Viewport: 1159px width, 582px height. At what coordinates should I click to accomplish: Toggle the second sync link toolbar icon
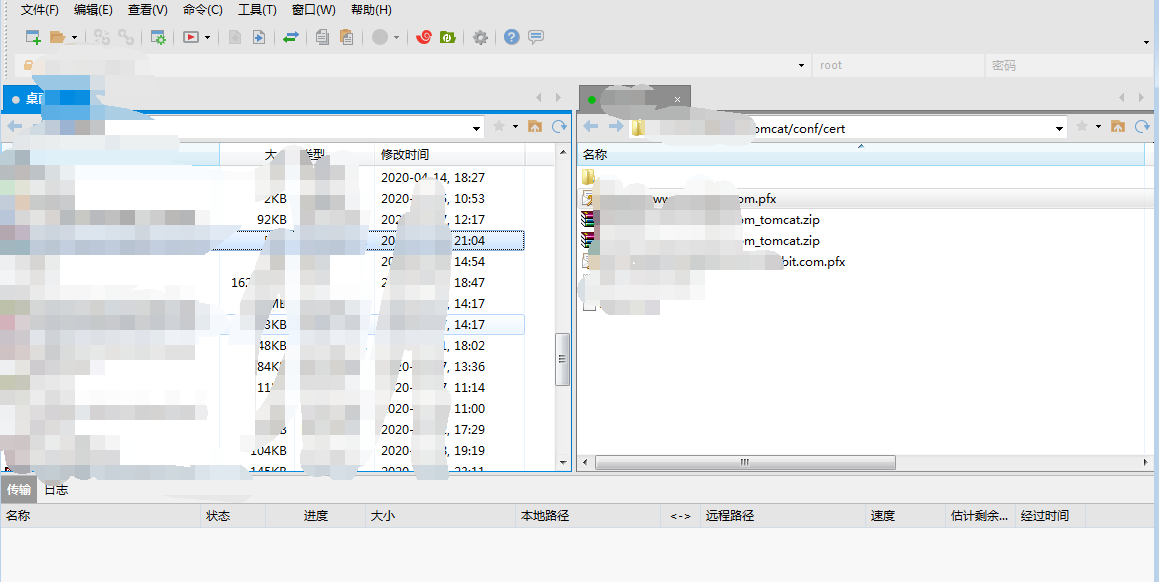[126, 37]
